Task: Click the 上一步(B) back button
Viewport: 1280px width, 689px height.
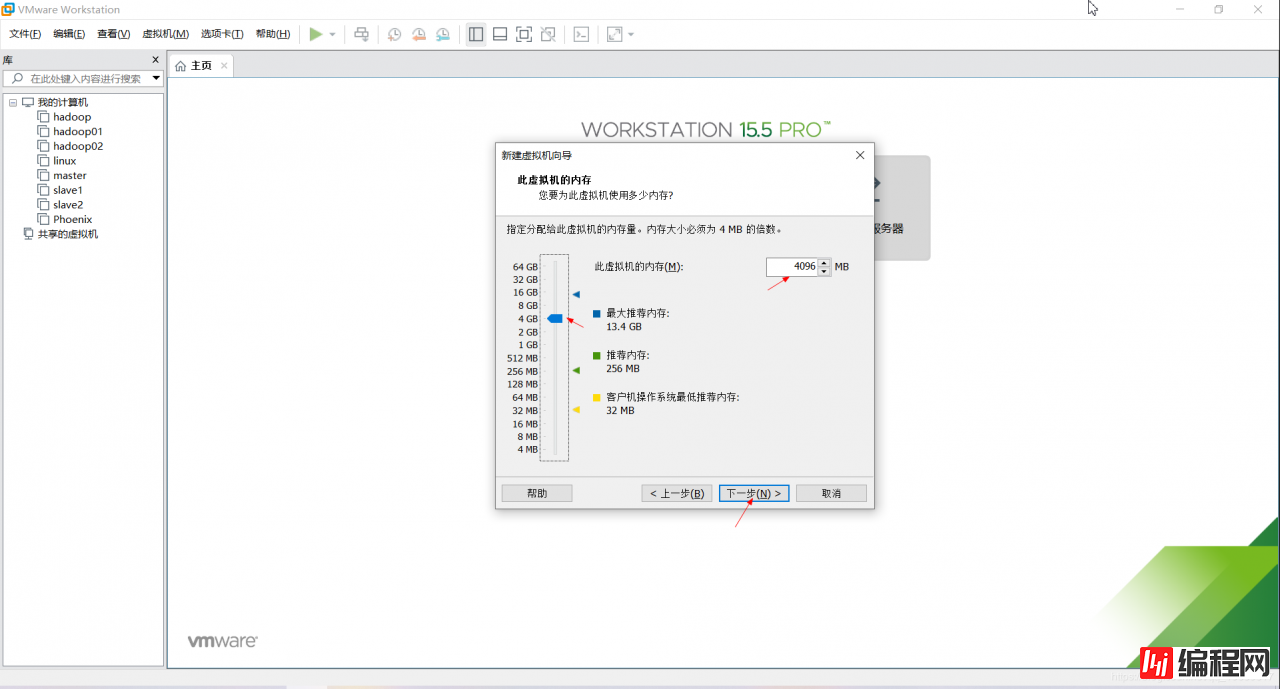Action: coord(677,493)
